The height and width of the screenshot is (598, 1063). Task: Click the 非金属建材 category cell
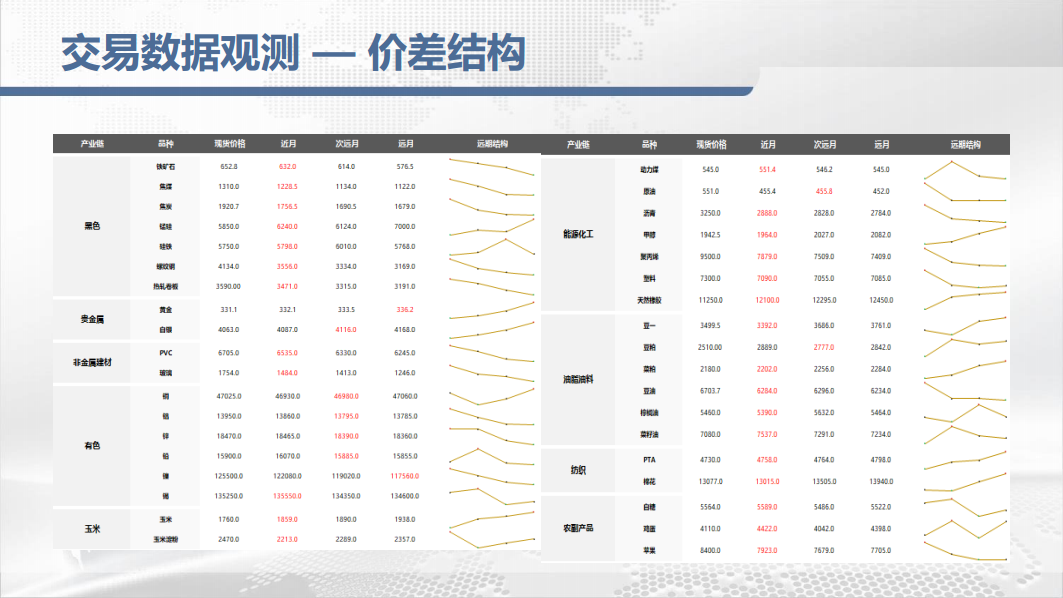pos(92,362)
